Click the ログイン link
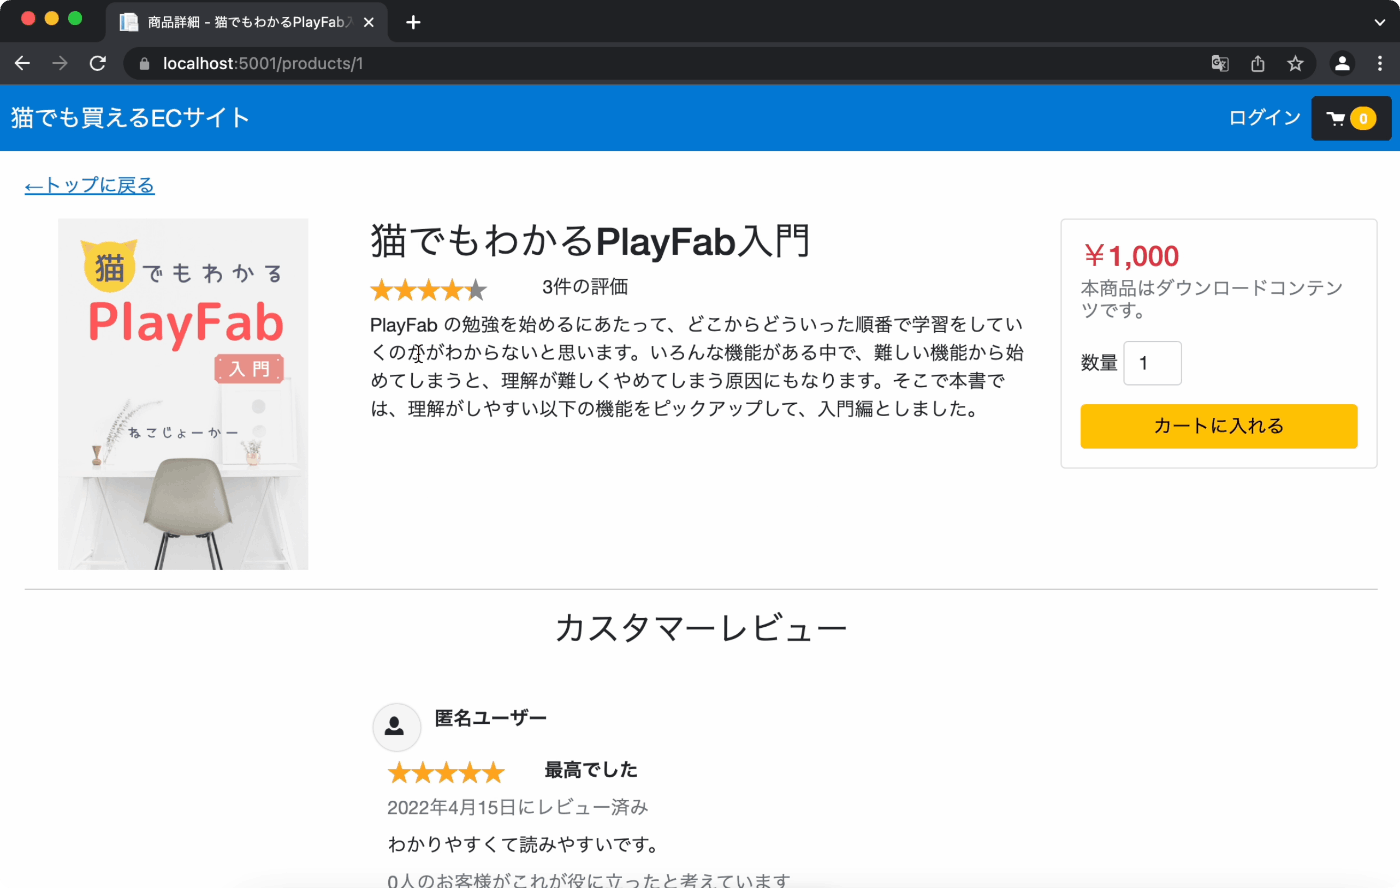Viewport: 1400px width, 888px height. [1264, 118]
